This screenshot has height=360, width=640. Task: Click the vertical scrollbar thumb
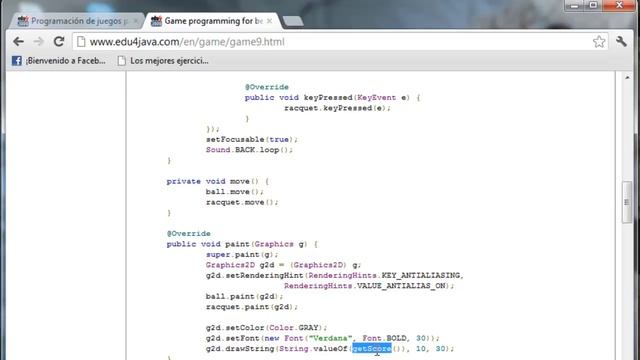(x=627, y=202)
